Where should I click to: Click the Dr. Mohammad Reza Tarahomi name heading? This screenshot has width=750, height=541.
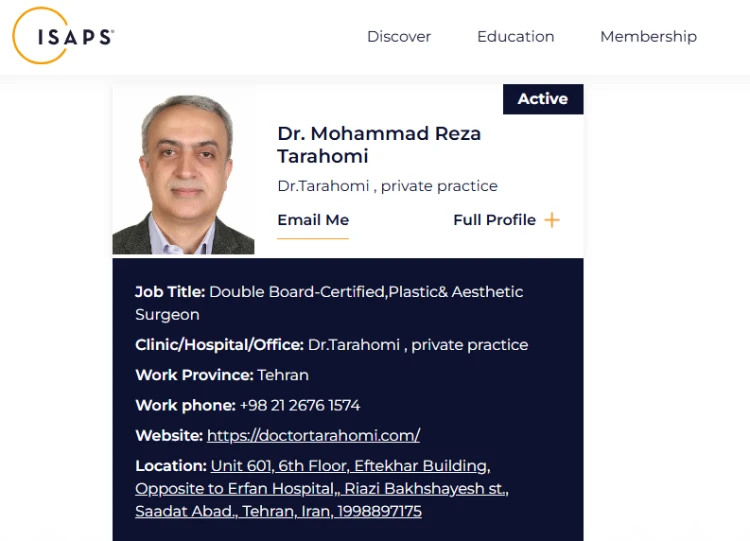378,145
